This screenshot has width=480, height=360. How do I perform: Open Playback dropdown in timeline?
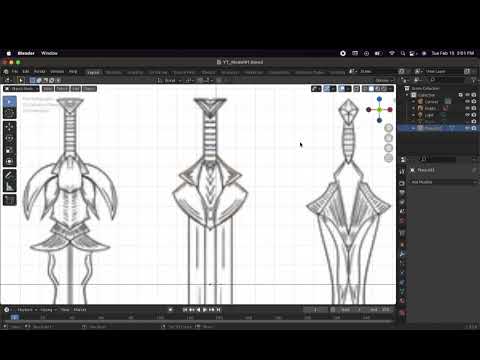[27, 310]
